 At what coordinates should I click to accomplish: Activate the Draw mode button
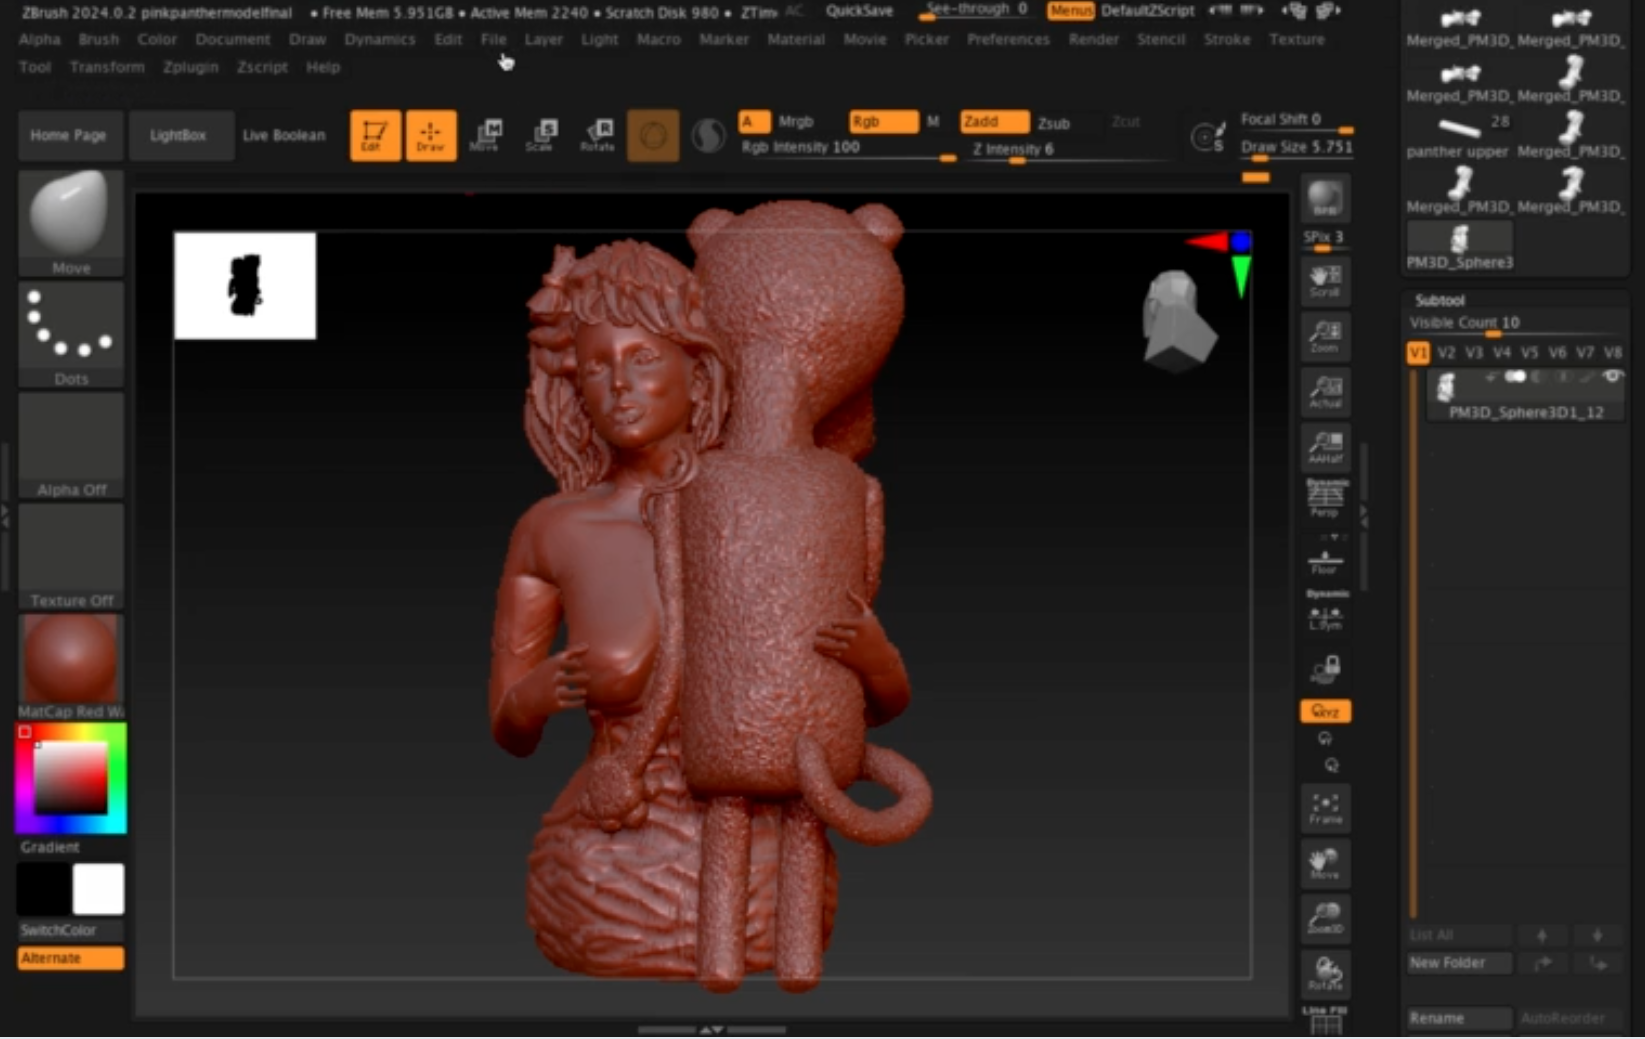pos(431,135)
